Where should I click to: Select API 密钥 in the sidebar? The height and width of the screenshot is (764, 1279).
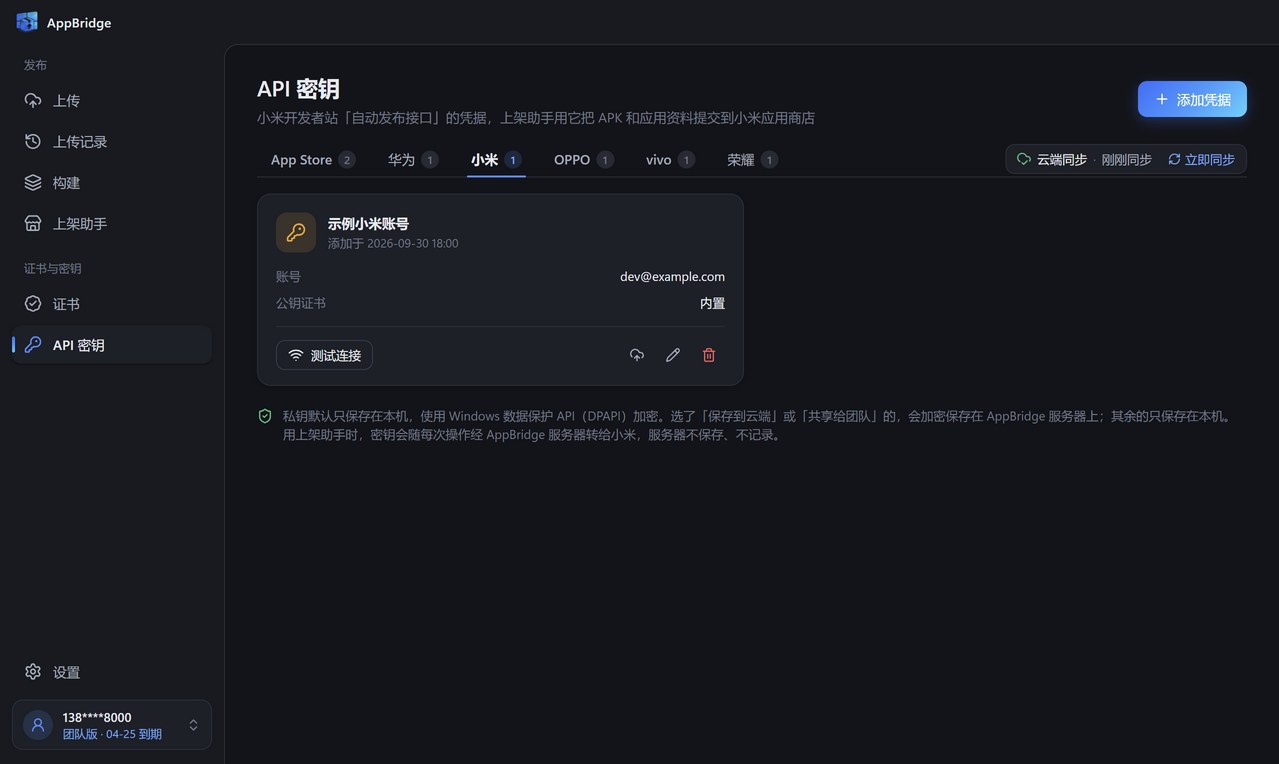click(x=112, y=345)
